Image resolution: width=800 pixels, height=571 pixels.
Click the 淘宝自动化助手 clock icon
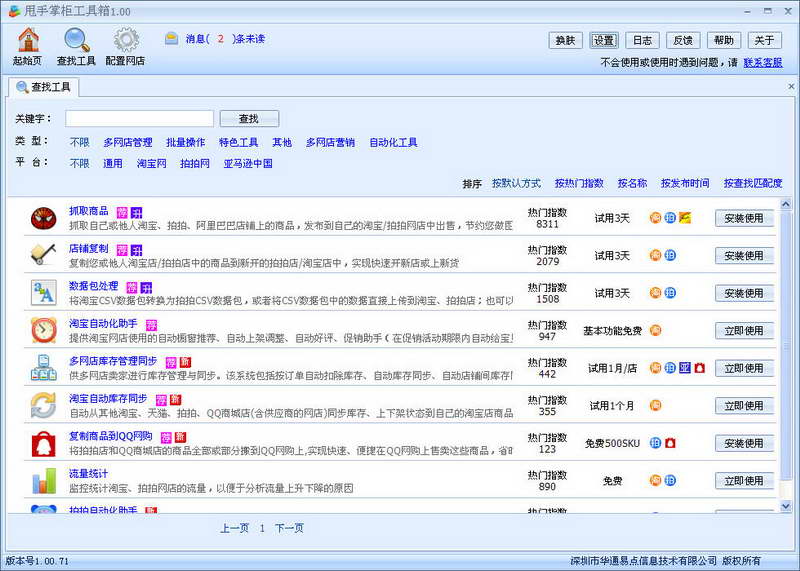tap(43, 330)
